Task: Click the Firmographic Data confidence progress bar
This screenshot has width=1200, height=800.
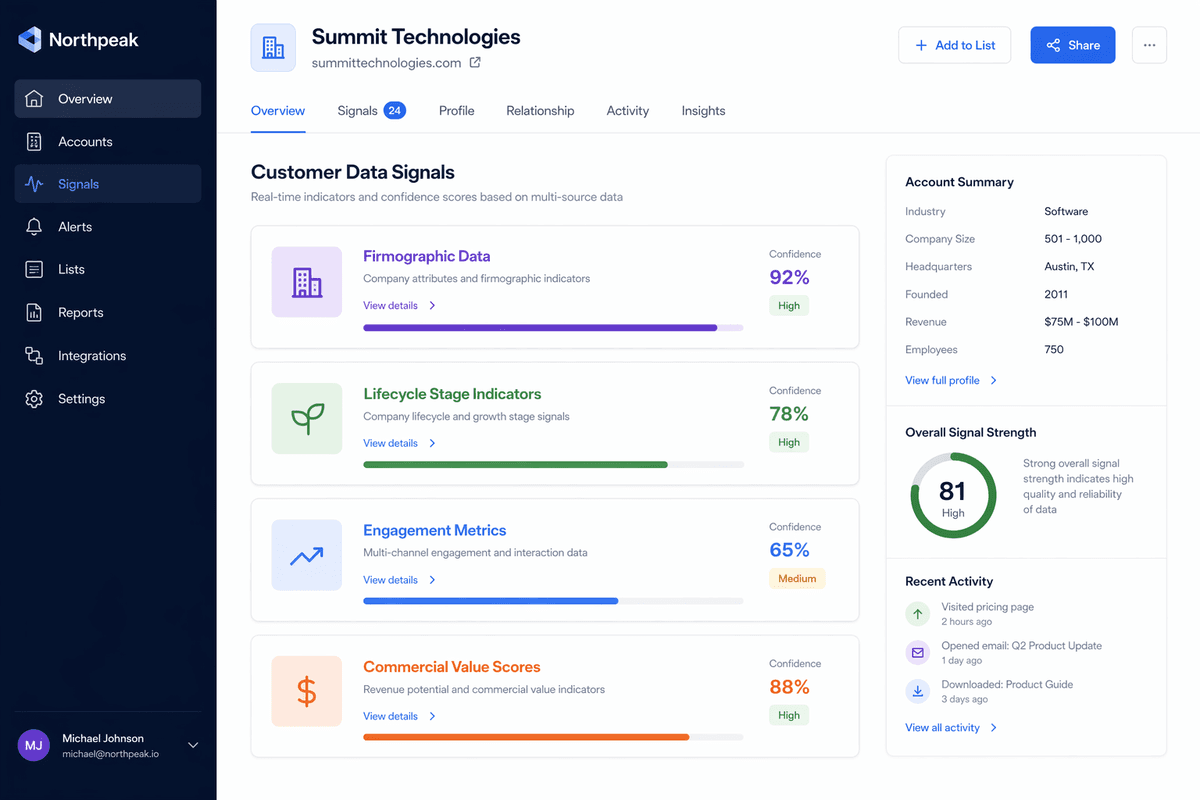Action: tap(553, 328)
